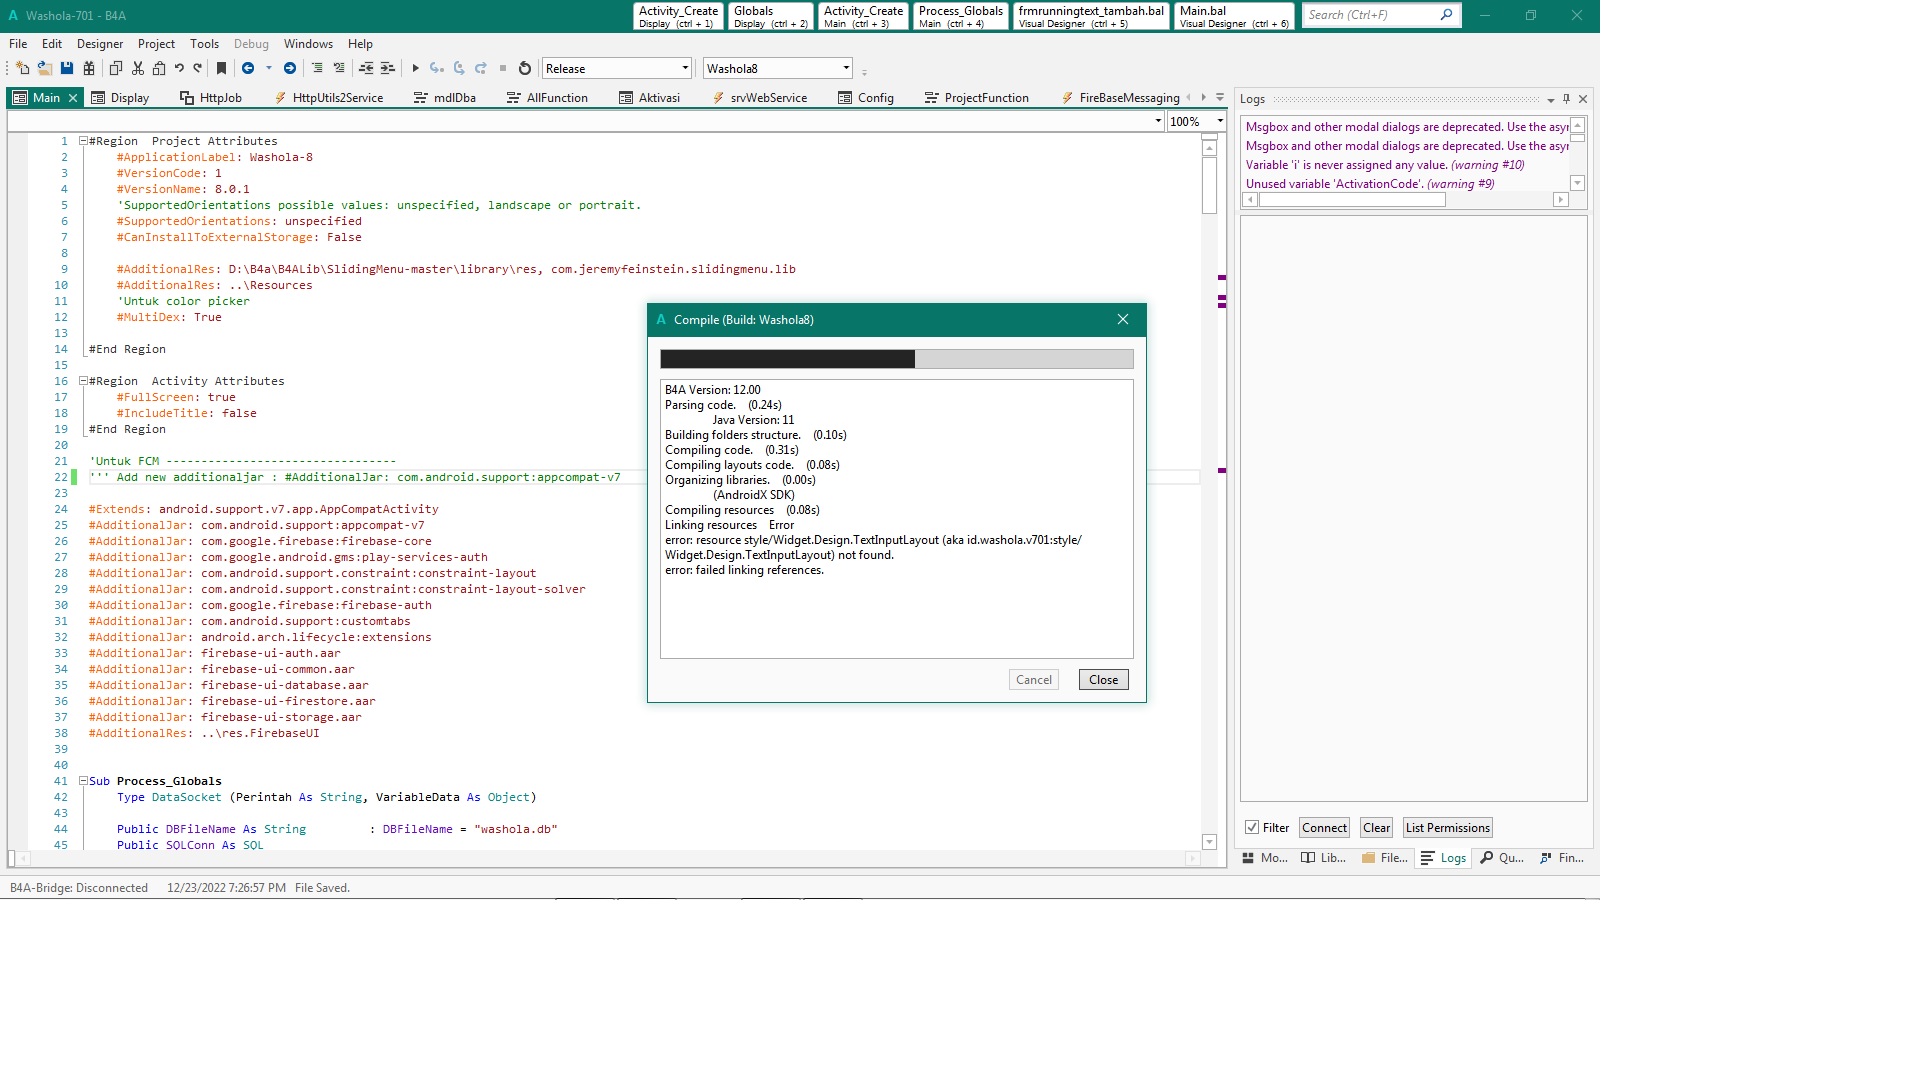Screen dimensions: 1920x1080
Task: Click the navigate backward arrow icon
Action: pyautogui.click(x=248, y=68)
